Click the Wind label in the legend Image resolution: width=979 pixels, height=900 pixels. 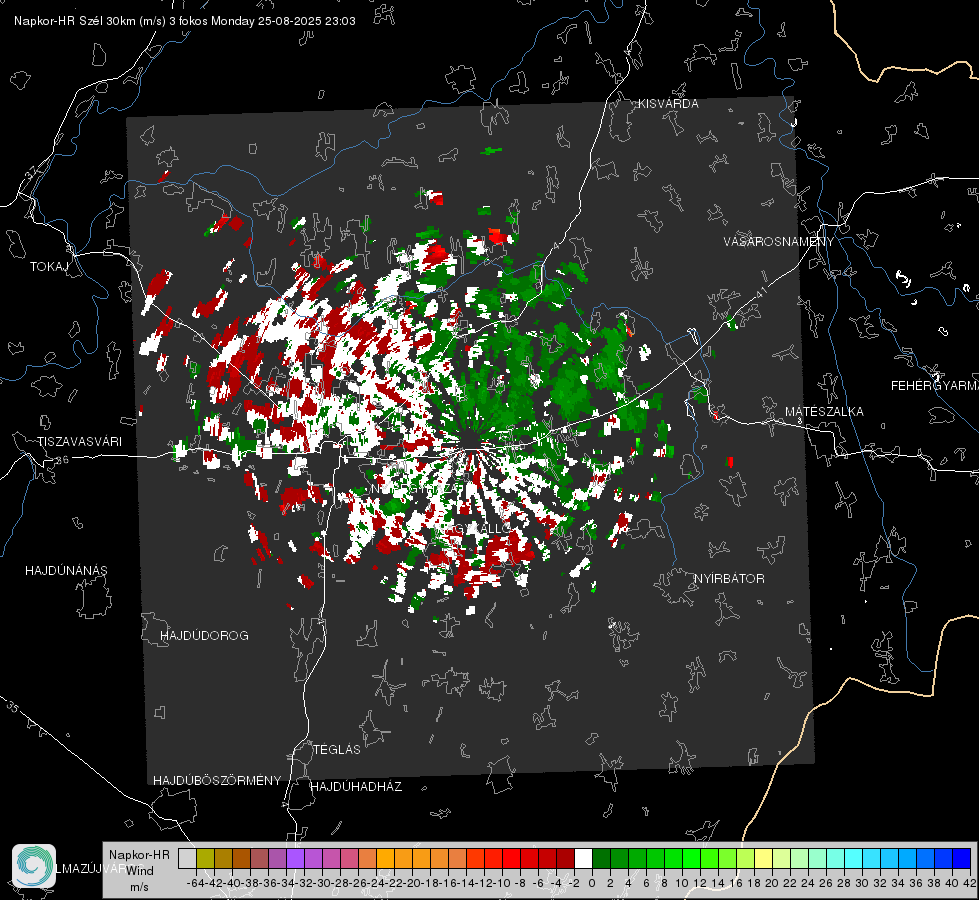(x=140, y=871)
